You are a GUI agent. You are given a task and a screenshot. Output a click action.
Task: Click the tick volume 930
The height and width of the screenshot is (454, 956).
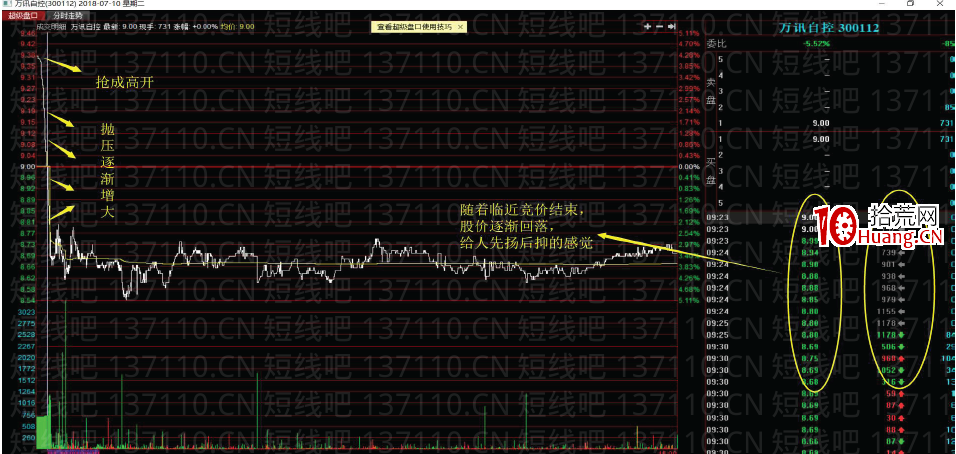coord(888,276)
